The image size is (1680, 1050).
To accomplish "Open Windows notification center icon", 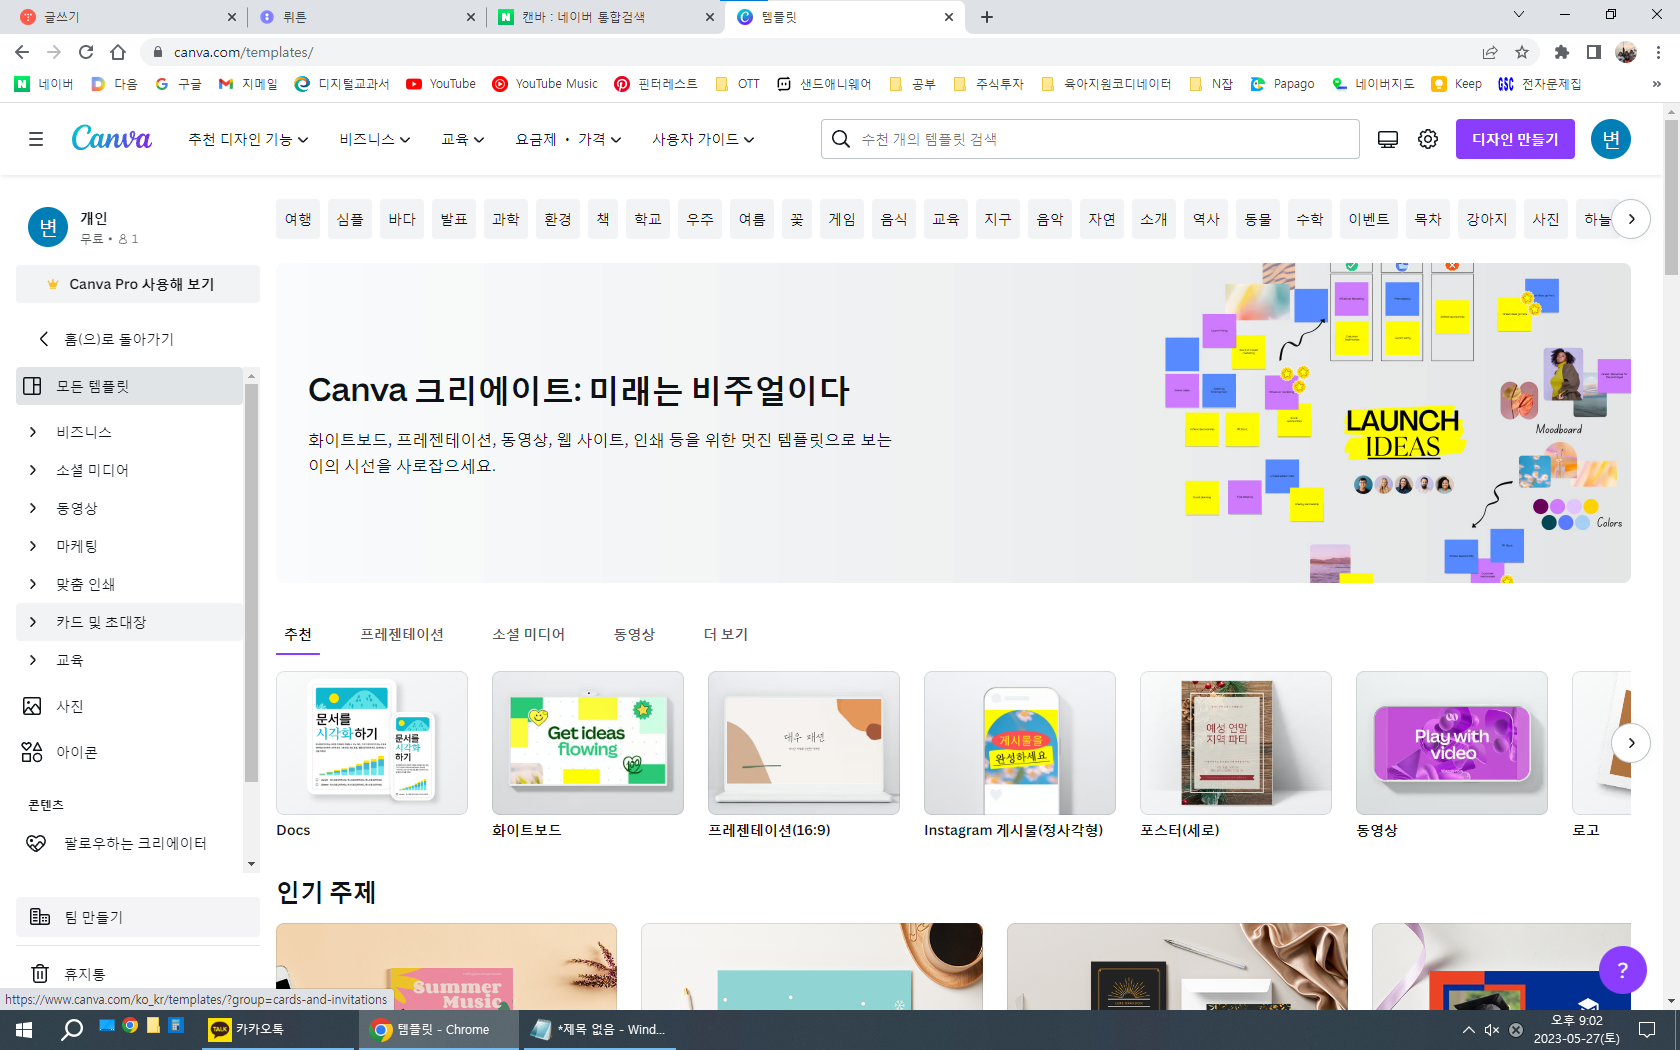I will point(1647,1029).
